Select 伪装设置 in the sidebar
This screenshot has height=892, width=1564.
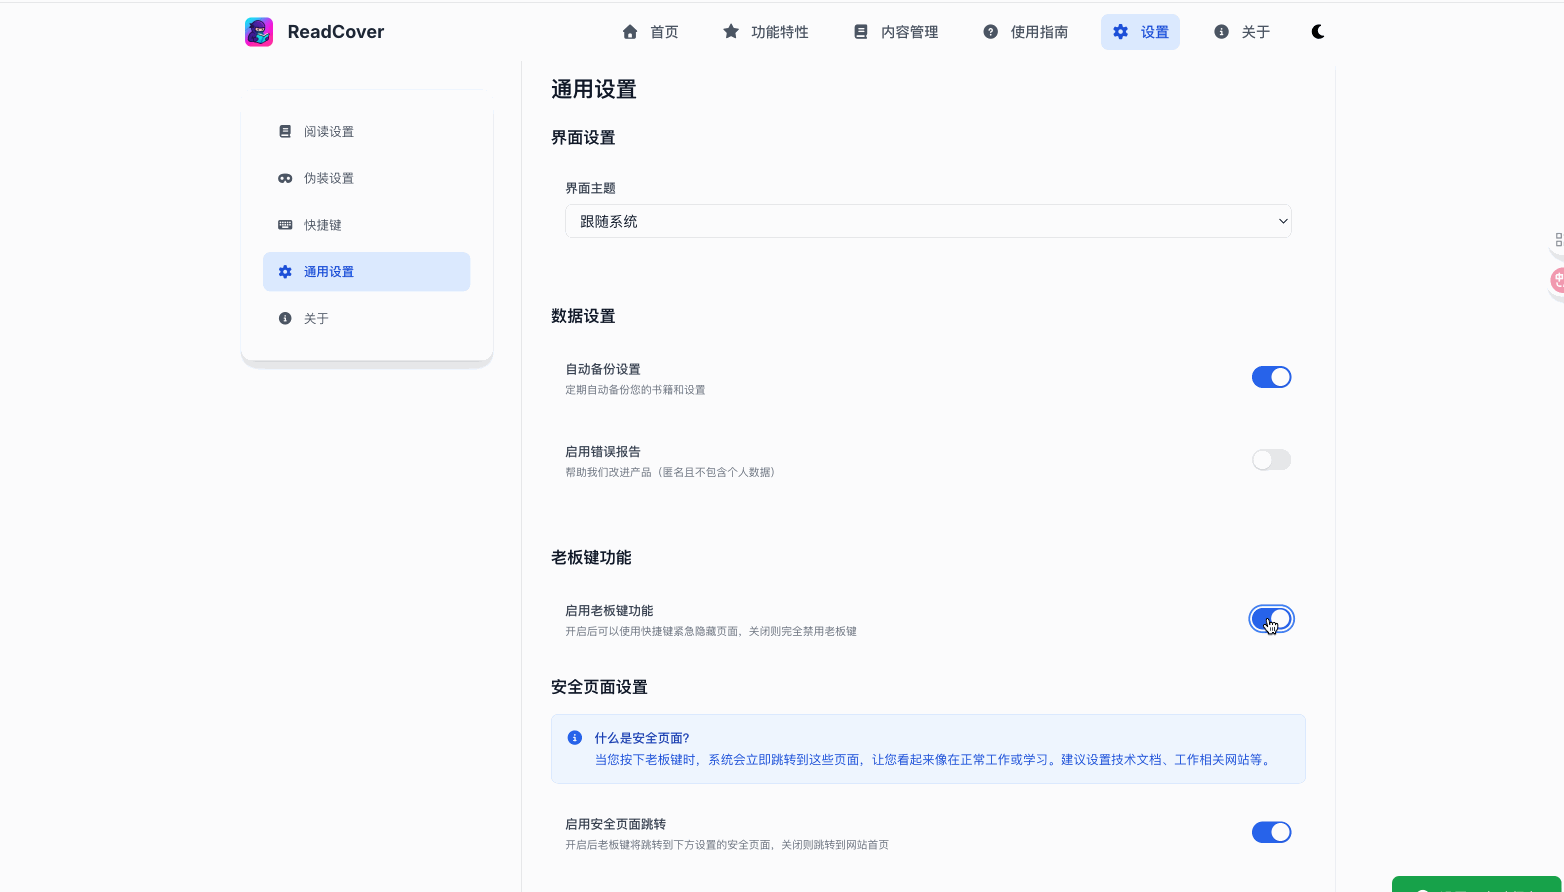pyautogui.click(x=329, y=177)
